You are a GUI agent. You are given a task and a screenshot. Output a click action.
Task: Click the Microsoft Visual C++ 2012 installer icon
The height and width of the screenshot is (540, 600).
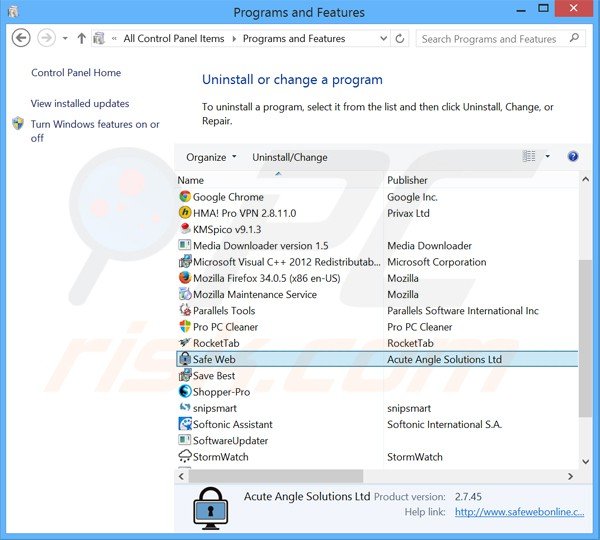click(185, 261)
